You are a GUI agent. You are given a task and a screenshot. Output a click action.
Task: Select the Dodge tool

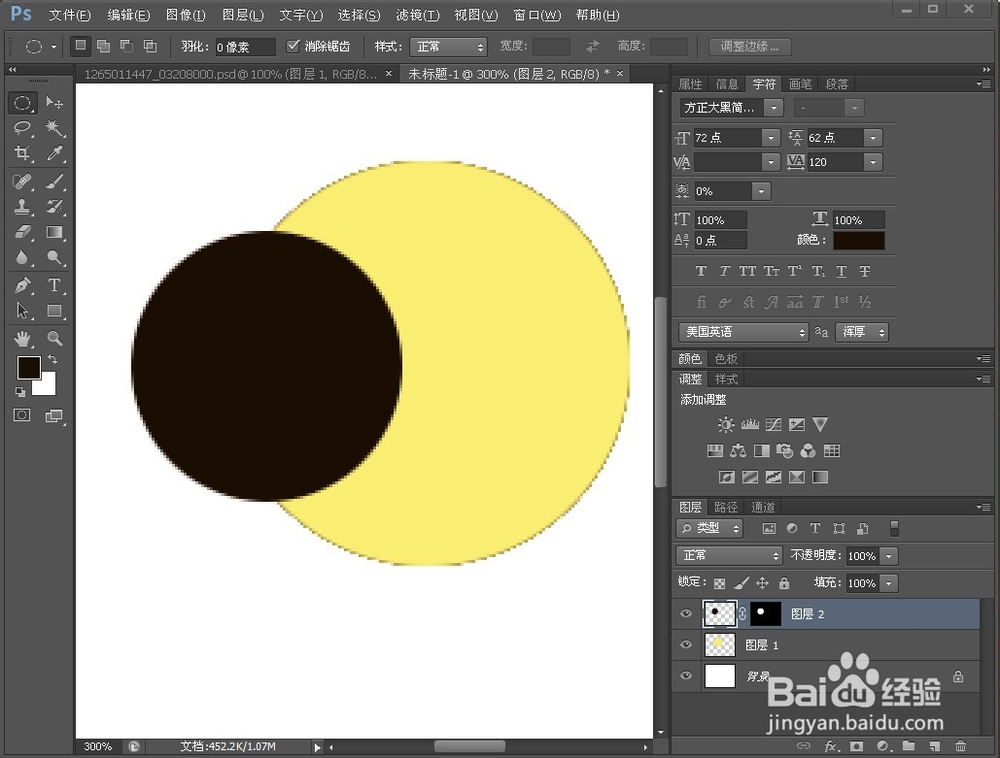pos(54,258)
